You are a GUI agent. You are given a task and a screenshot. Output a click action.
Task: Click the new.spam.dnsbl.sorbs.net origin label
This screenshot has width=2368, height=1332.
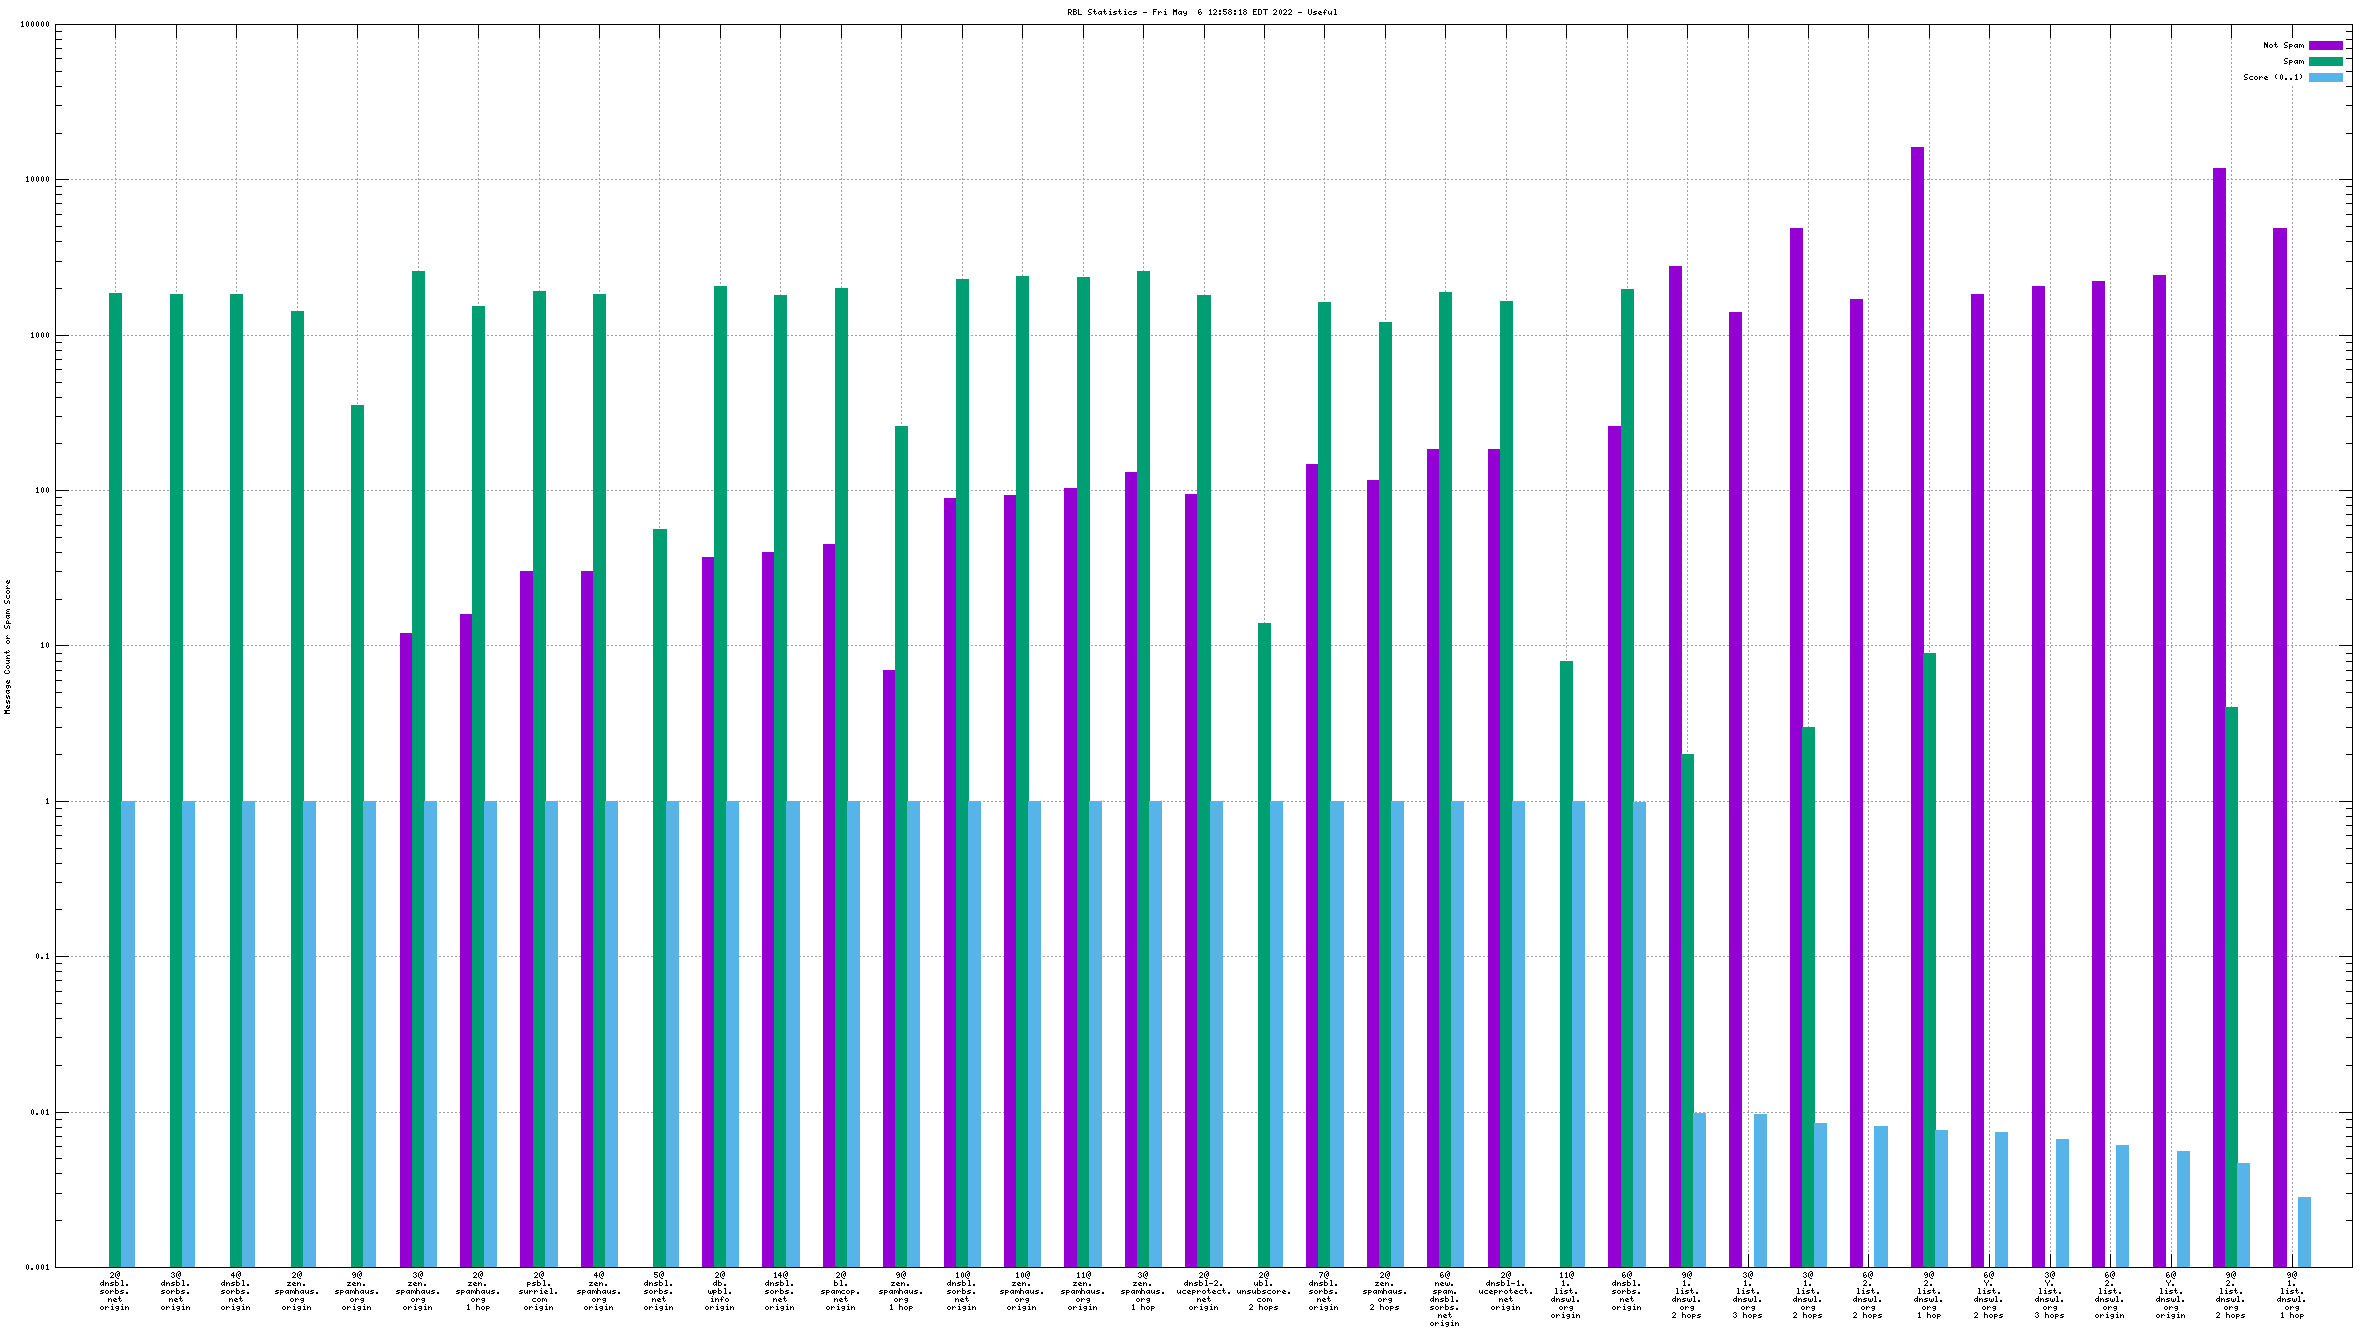1444,1299
